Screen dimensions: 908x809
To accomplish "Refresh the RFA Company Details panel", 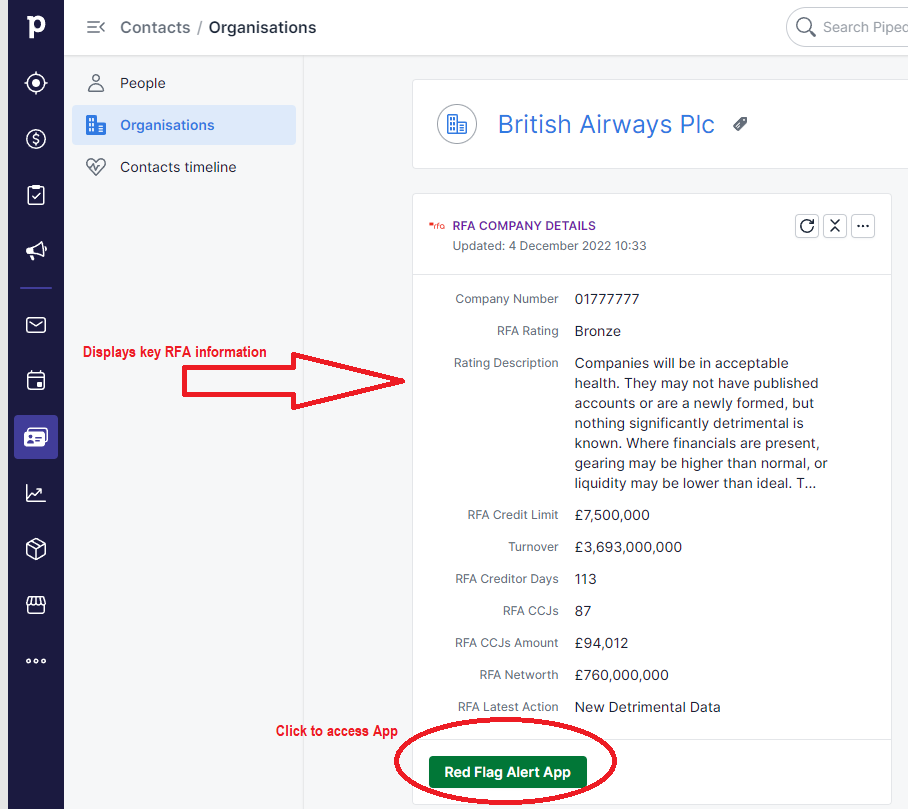I will click(x=807, y=226).
